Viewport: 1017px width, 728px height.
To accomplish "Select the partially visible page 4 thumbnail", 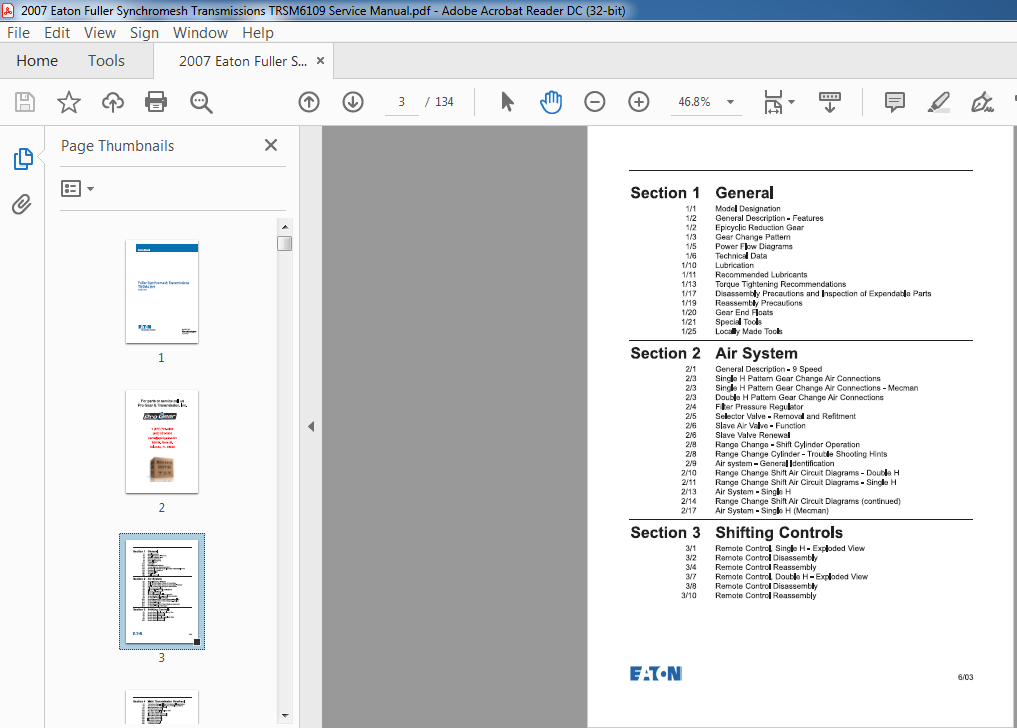I will 162,707.
